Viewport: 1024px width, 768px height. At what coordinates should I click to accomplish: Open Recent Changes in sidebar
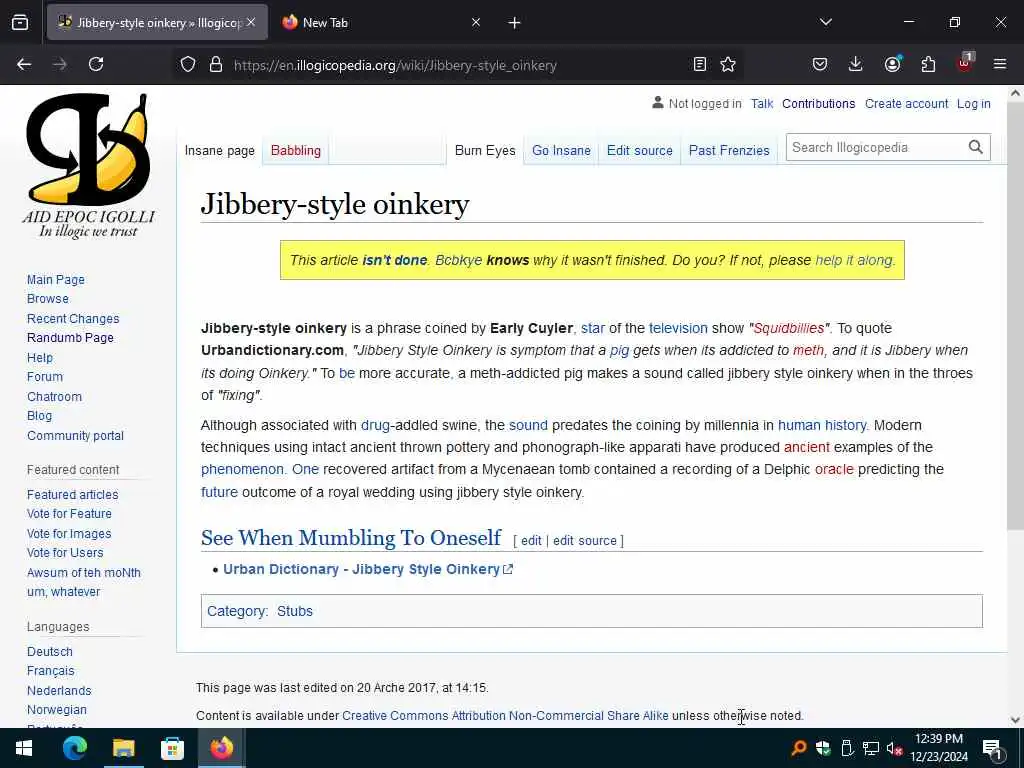(73, 319)
